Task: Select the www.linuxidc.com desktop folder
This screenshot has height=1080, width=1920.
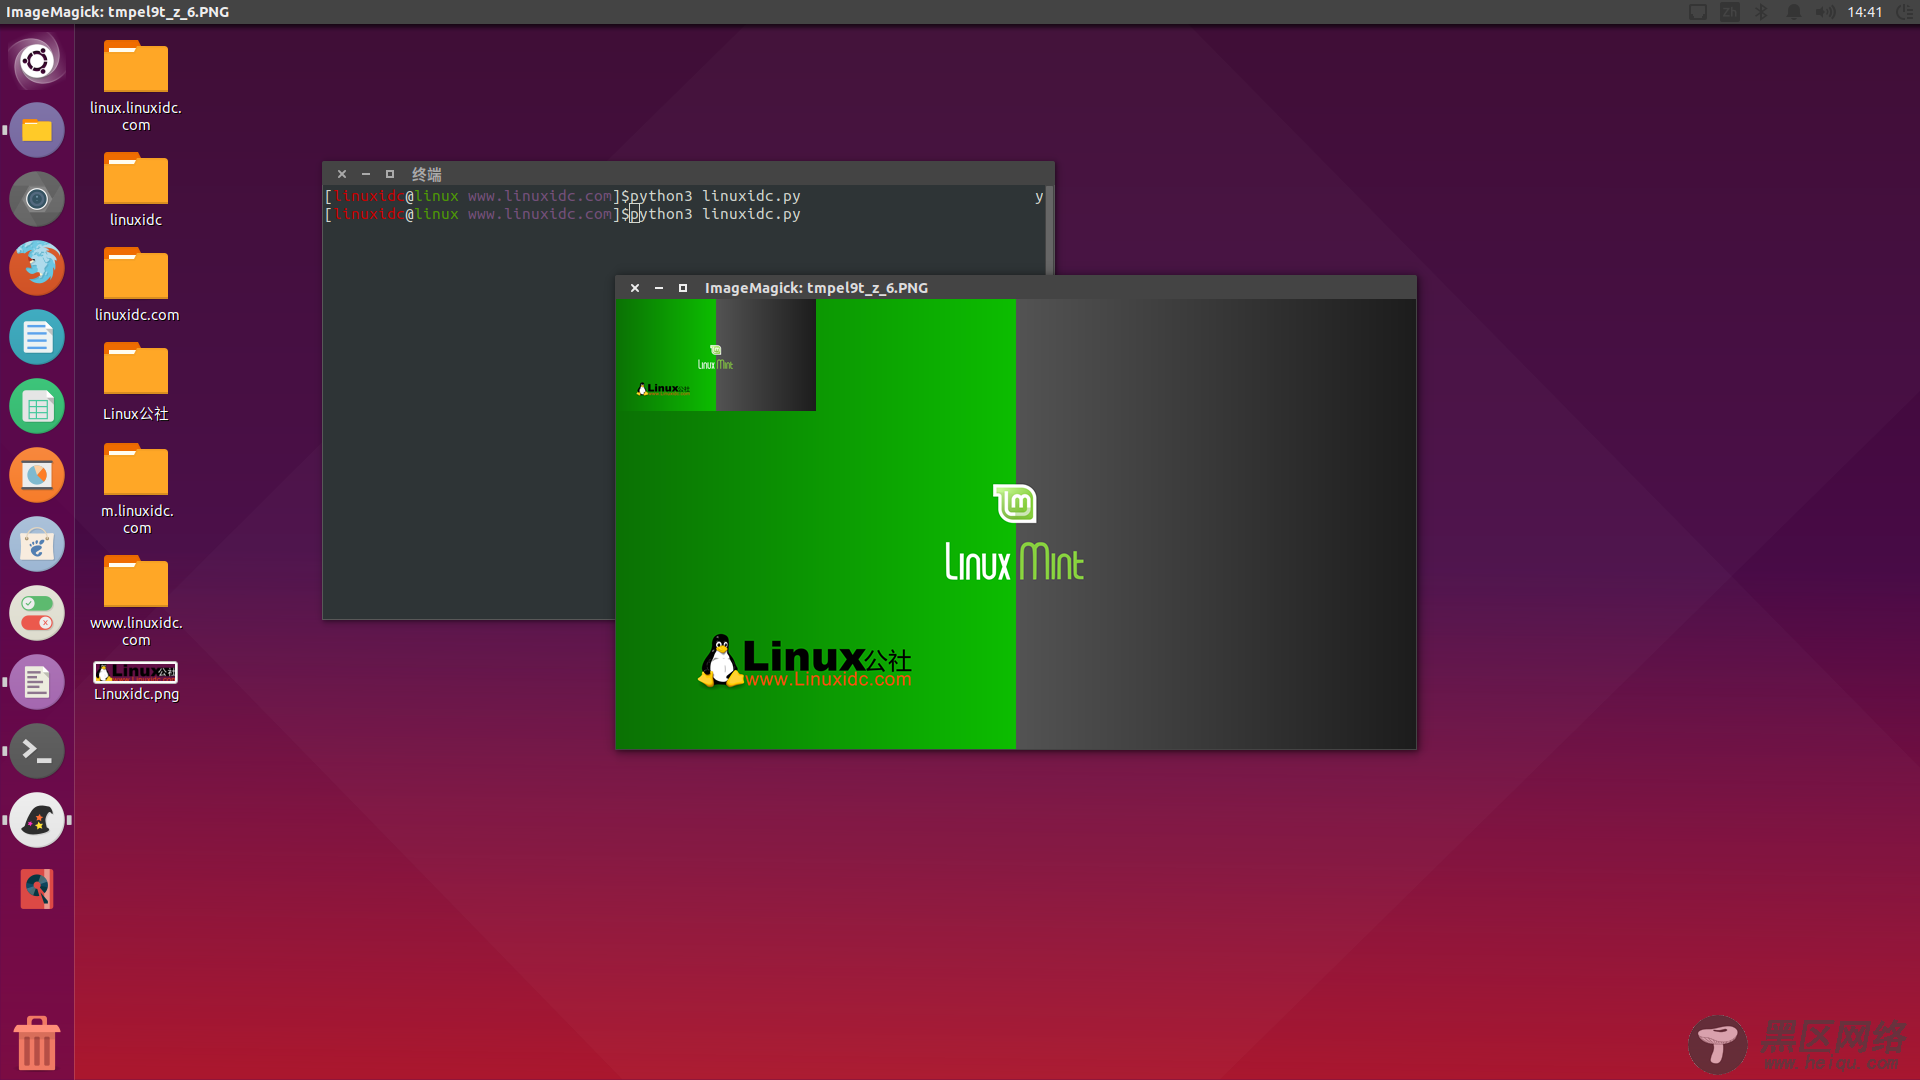Action: [136, 601]
